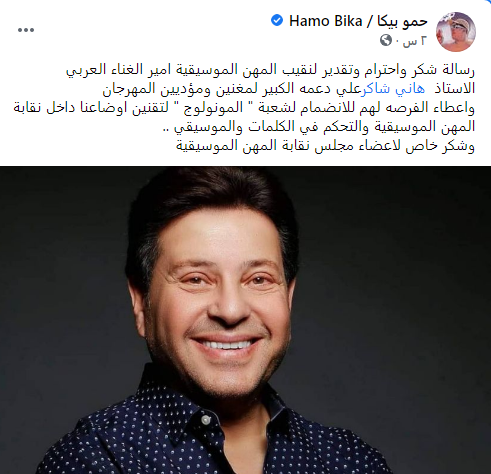Screen dimensions: 491x474
Task: Click the Arabic name حمو بيكا in header
Action: tap(402, 22)
